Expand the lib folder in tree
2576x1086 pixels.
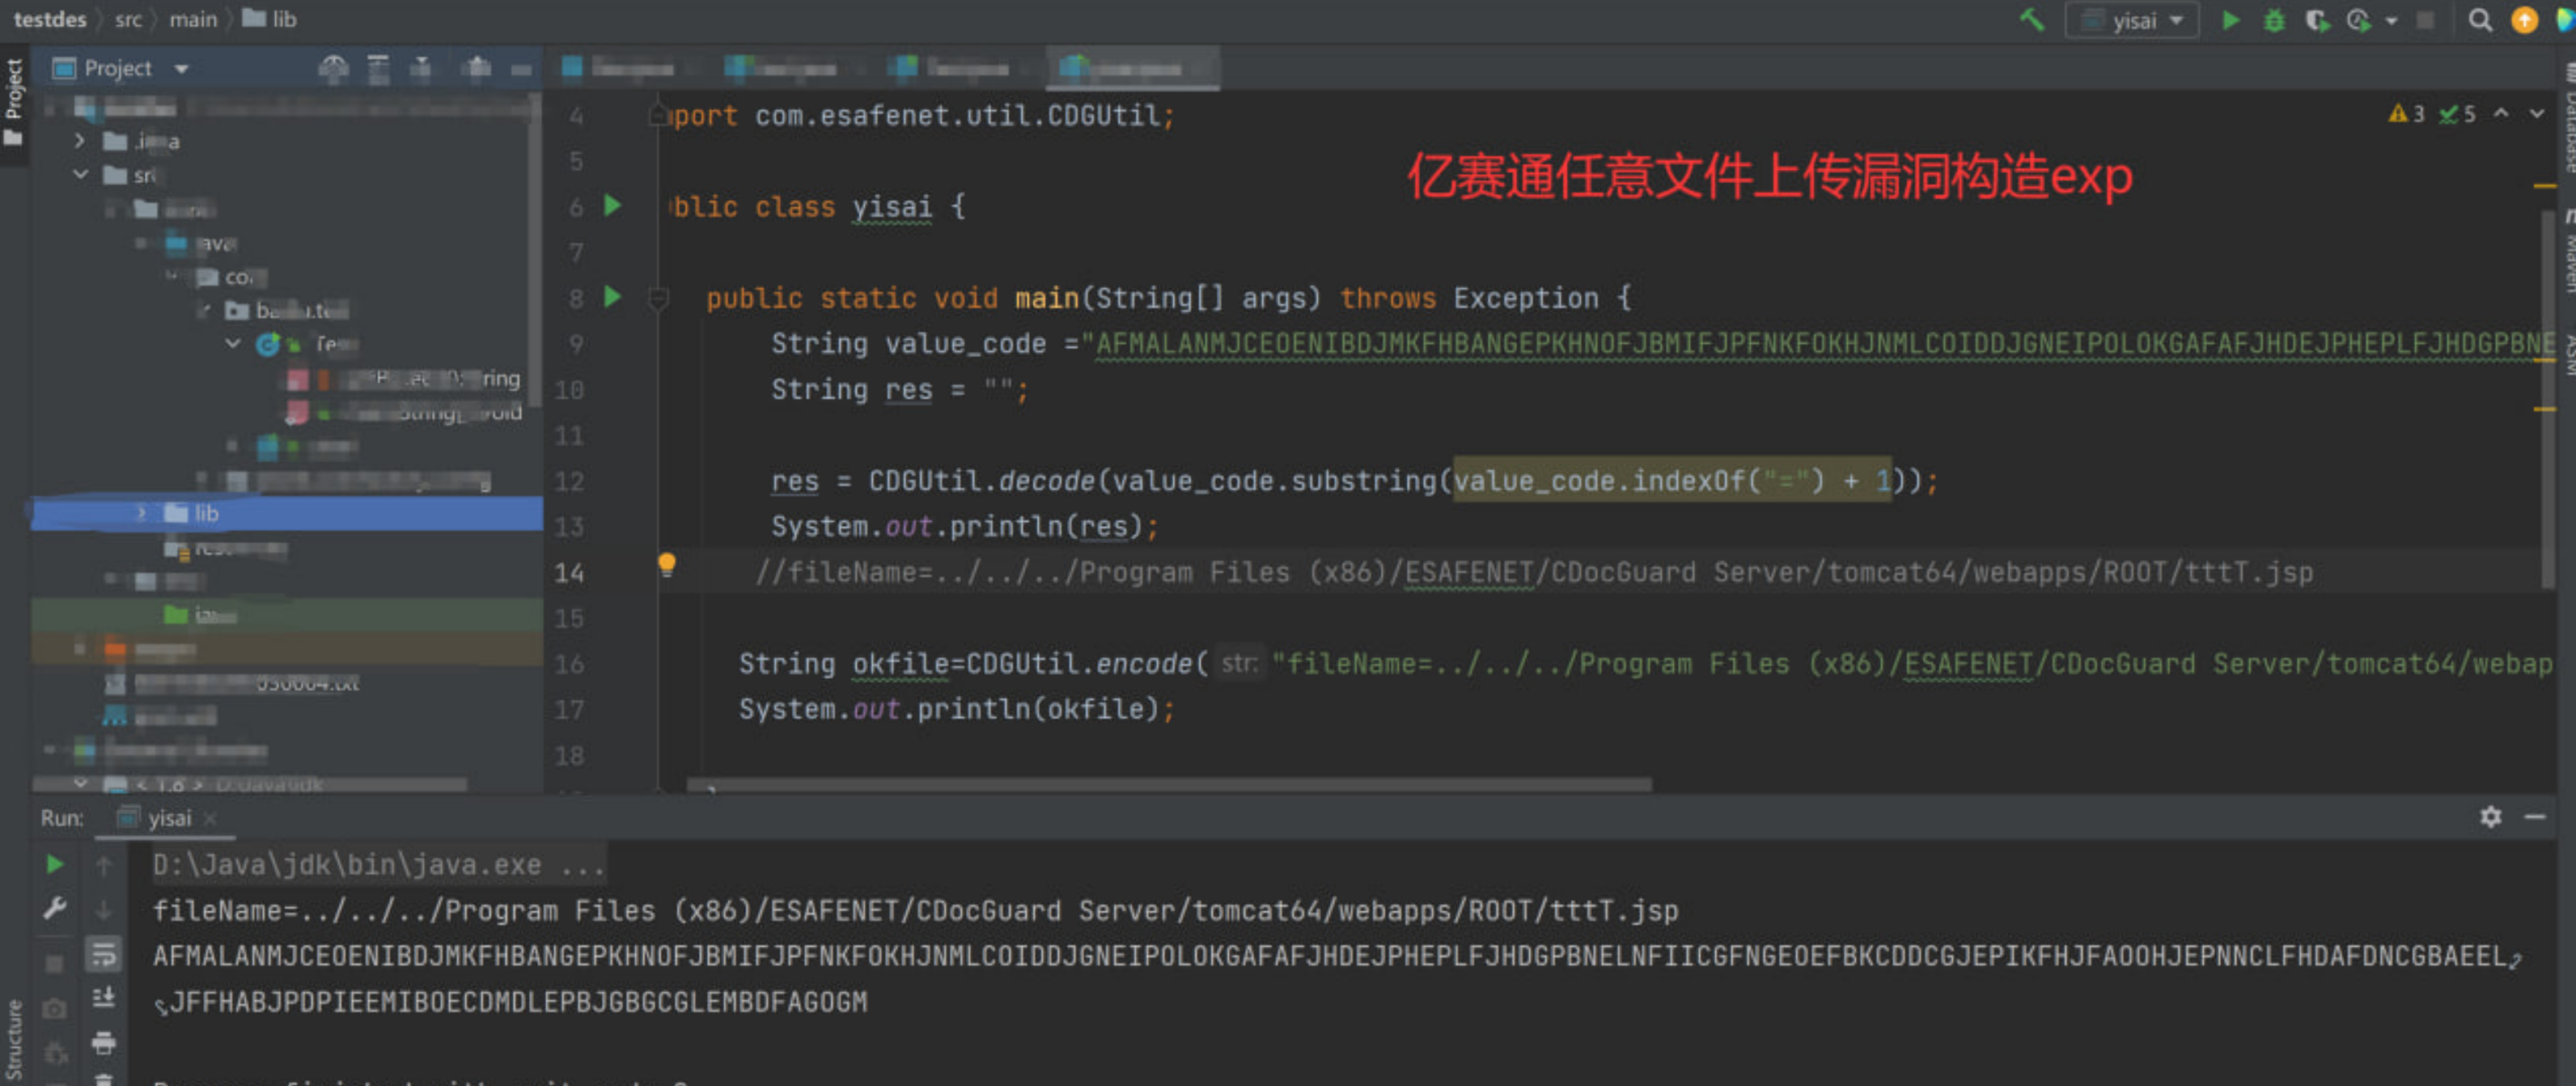(x=141, y=513)
